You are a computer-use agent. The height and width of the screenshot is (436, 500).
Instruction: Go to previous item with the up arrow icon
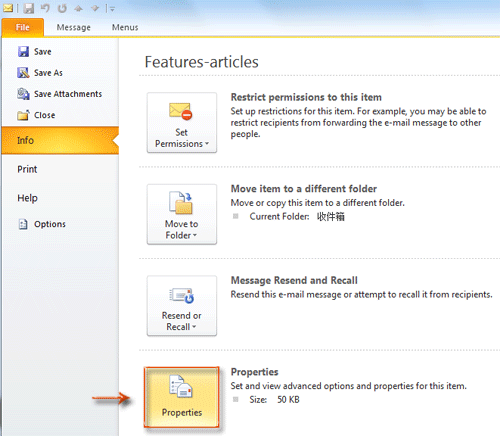pos(79,8)
